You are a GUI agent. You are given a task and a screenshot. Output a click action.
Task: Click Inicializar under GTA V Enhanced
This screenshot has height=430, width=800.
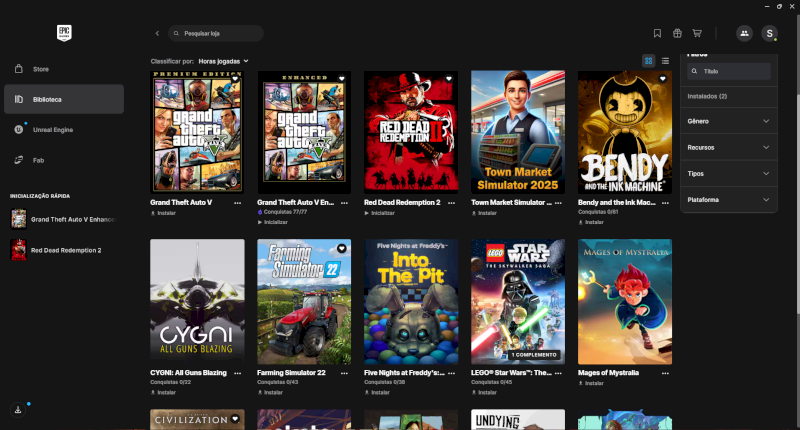272,222
